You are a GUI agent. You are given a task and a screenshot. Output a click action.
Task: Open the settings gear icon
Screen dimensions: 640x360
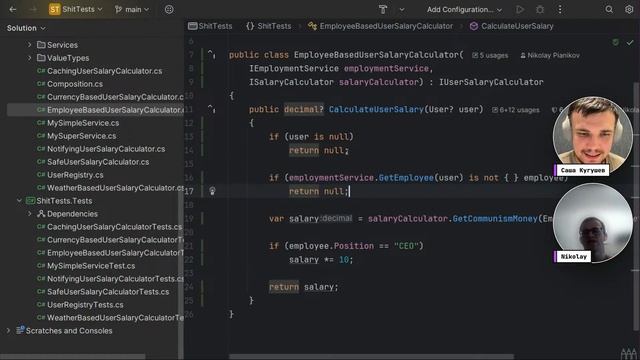[629, 9]
